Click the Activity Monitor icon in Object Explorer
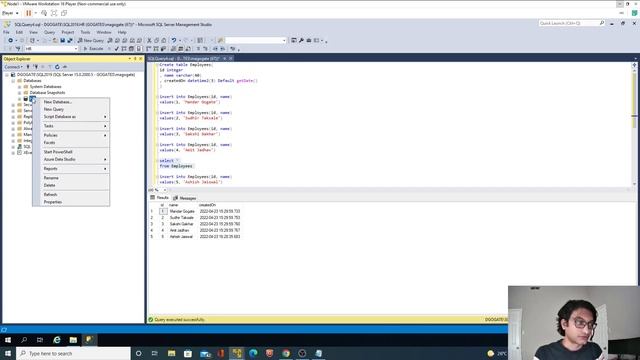Screen dimensions: 640x360 pos(64,67)
